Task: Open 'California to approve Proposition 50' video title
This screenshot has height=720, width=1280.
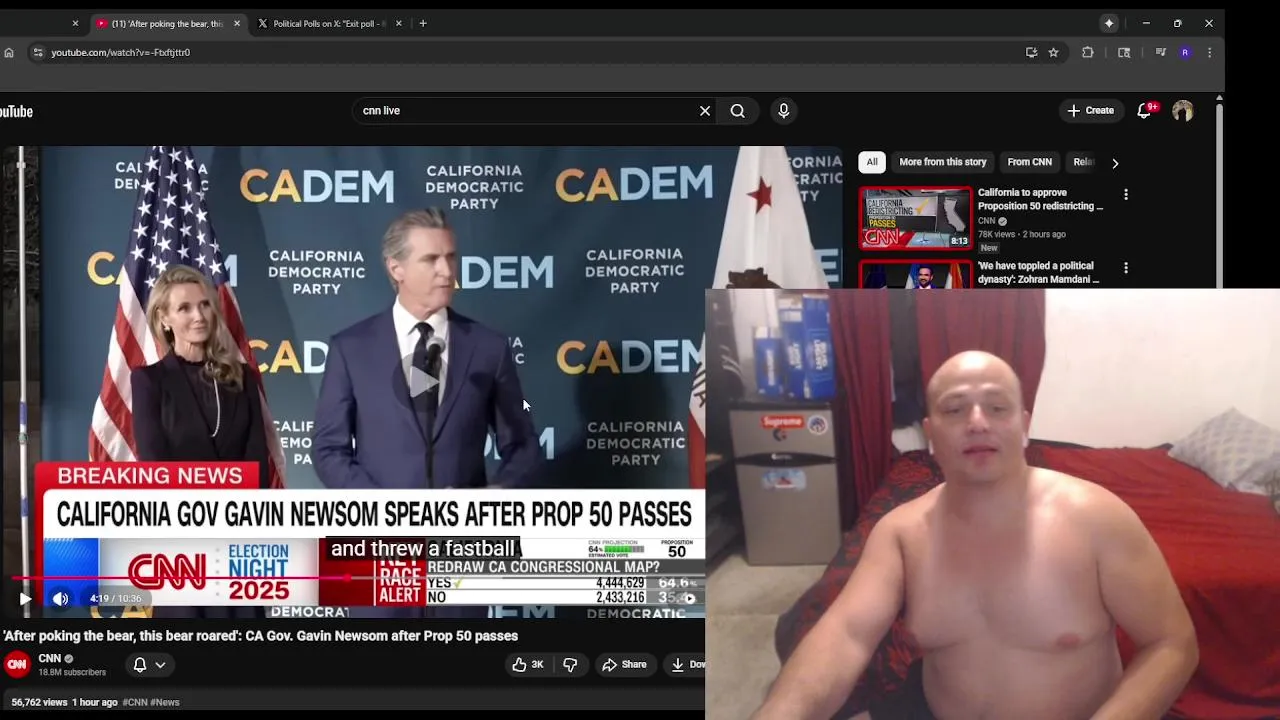Action: 1041,199
